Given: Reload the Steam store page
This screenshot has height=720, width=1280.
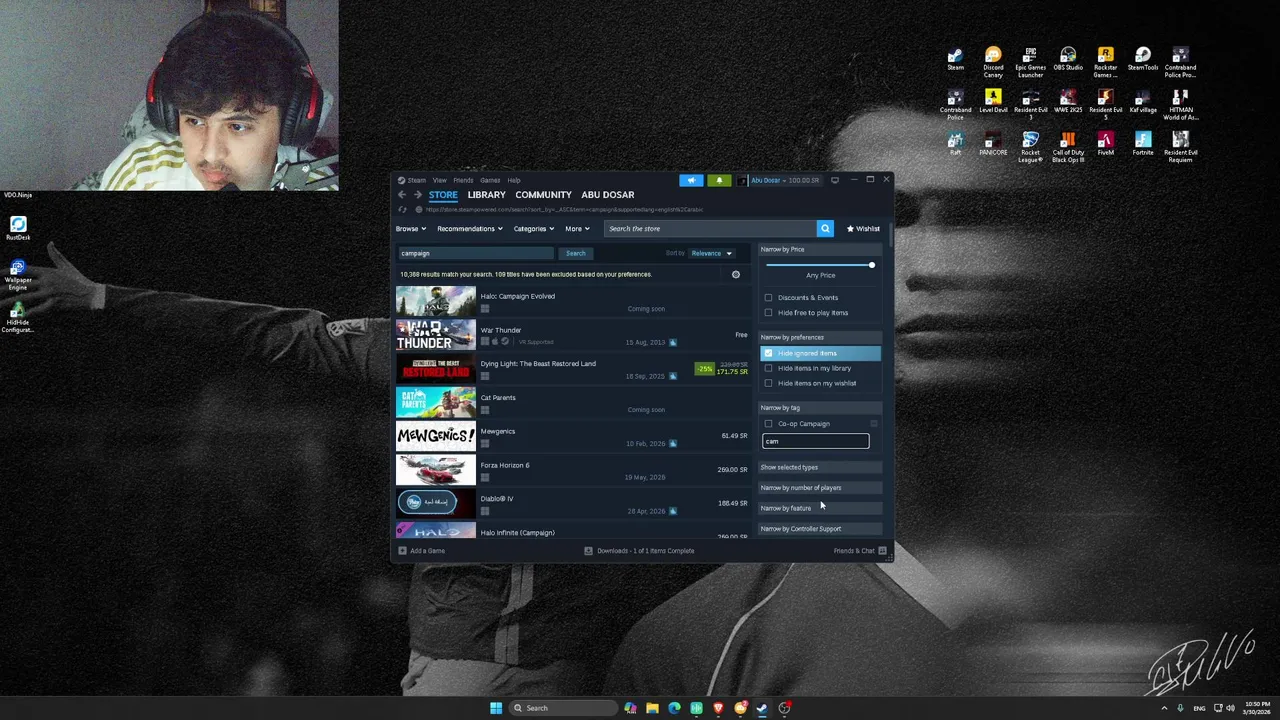Looking at the screenshot, I should pos(402,210).
